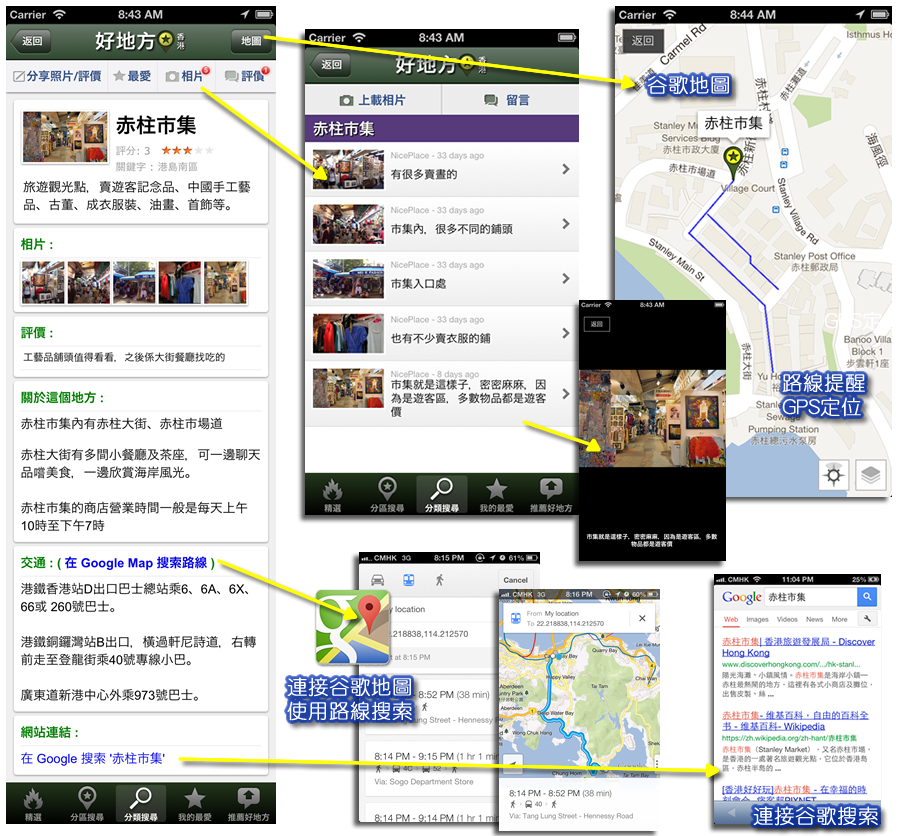Expand the 市集入口處 row arrow
The width and height of the screenshot is (900, 836).
(x=565, y=278)
